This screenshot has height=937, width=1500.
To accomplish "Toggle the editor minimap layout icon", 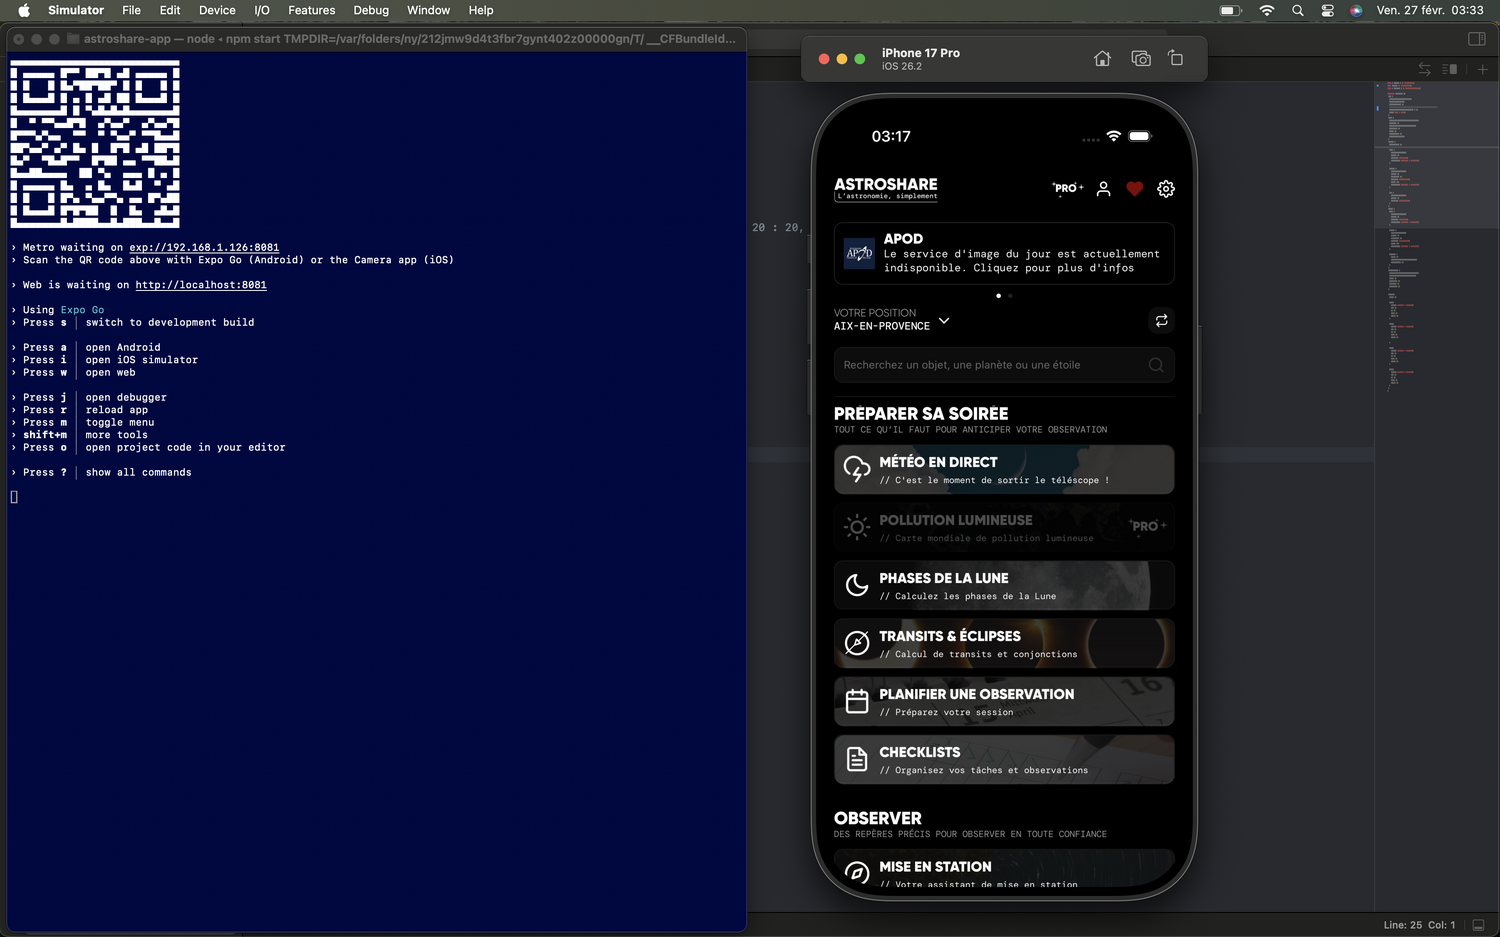I will tap(1450, 69).
